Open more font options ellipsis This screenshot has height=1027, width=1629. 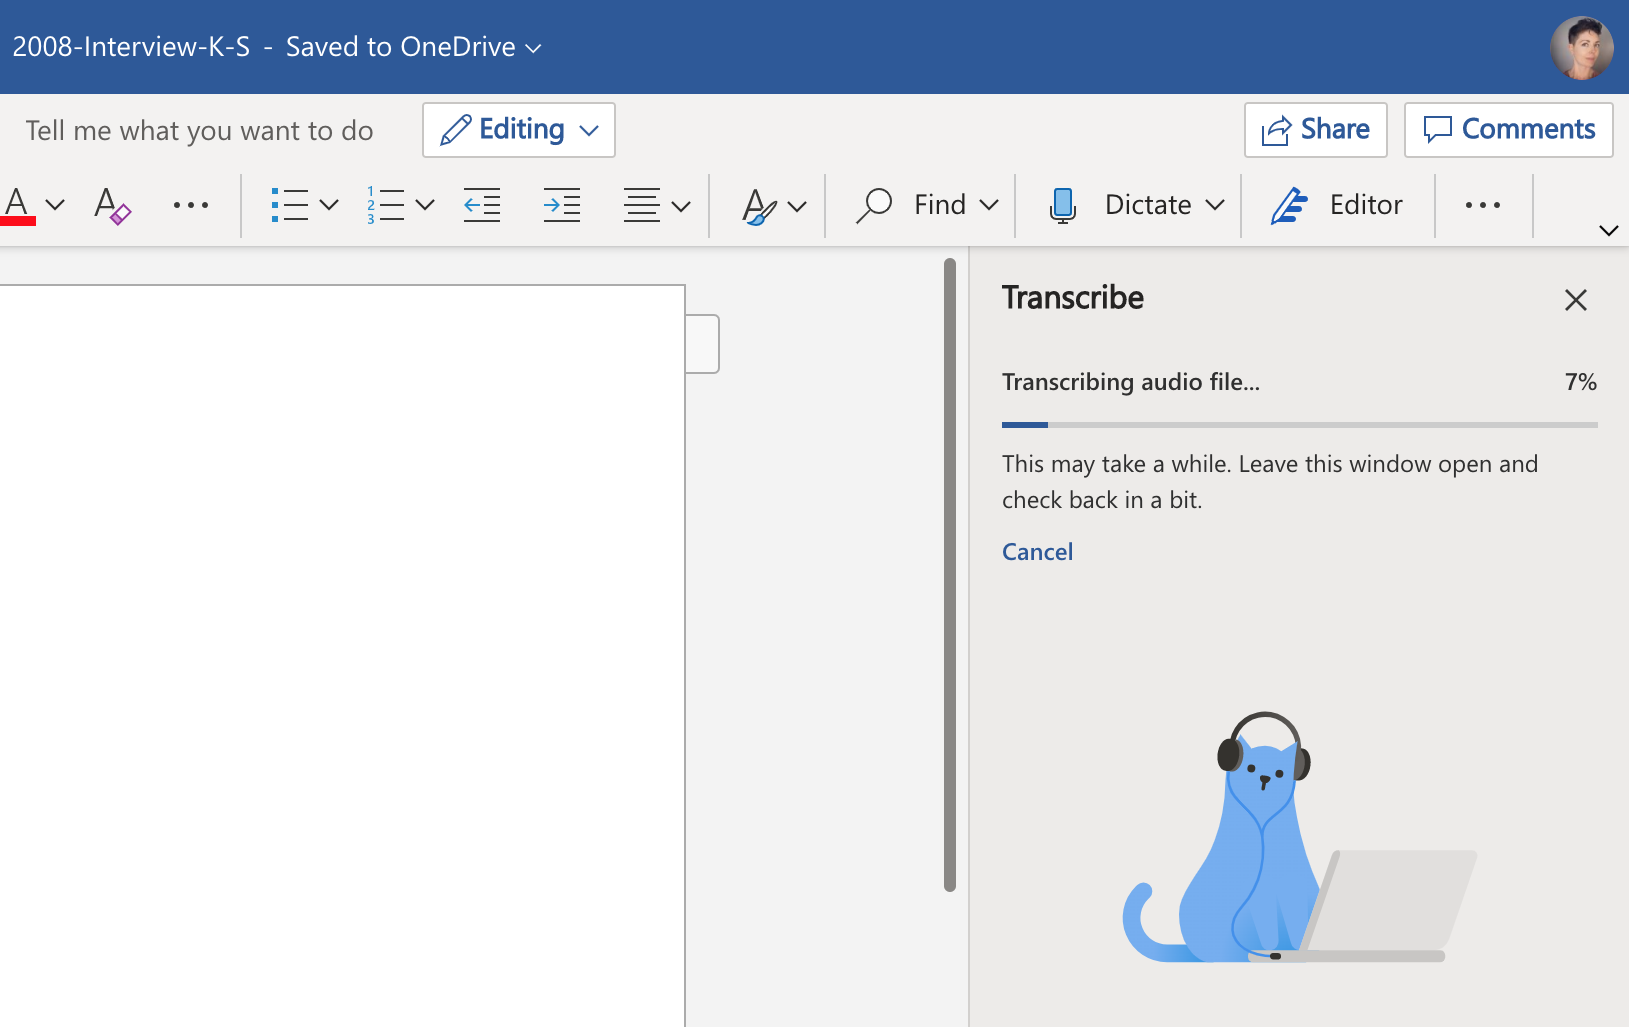[x=190, y=205]
